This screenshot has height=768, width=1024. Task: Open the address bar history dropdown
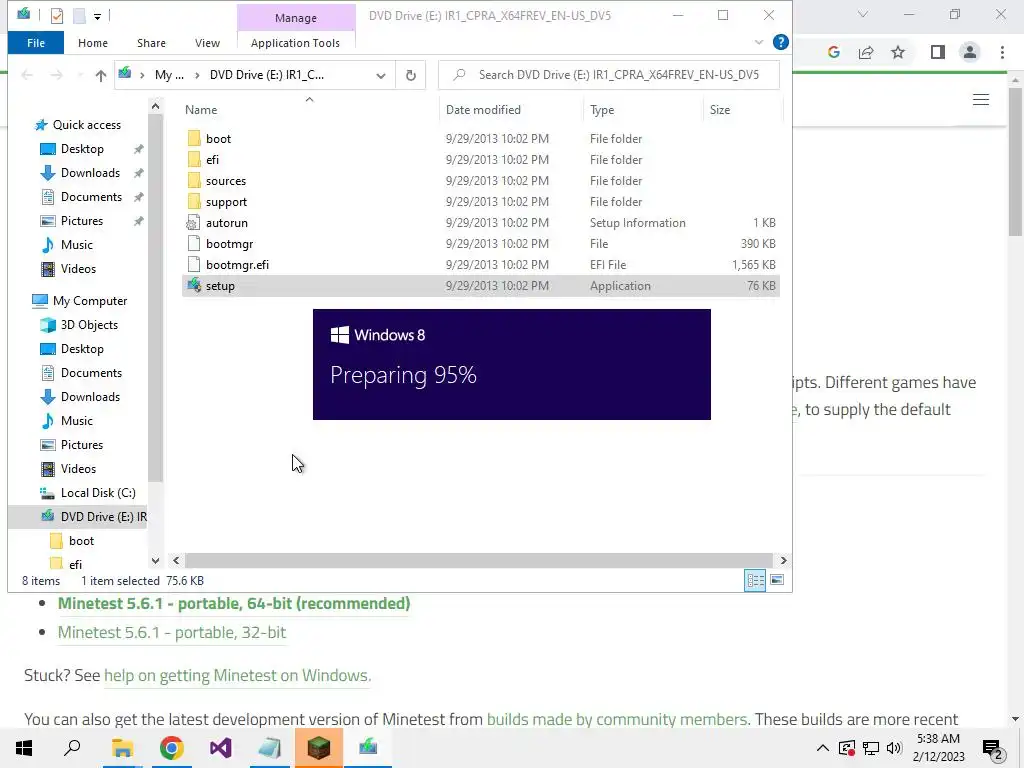381,75
